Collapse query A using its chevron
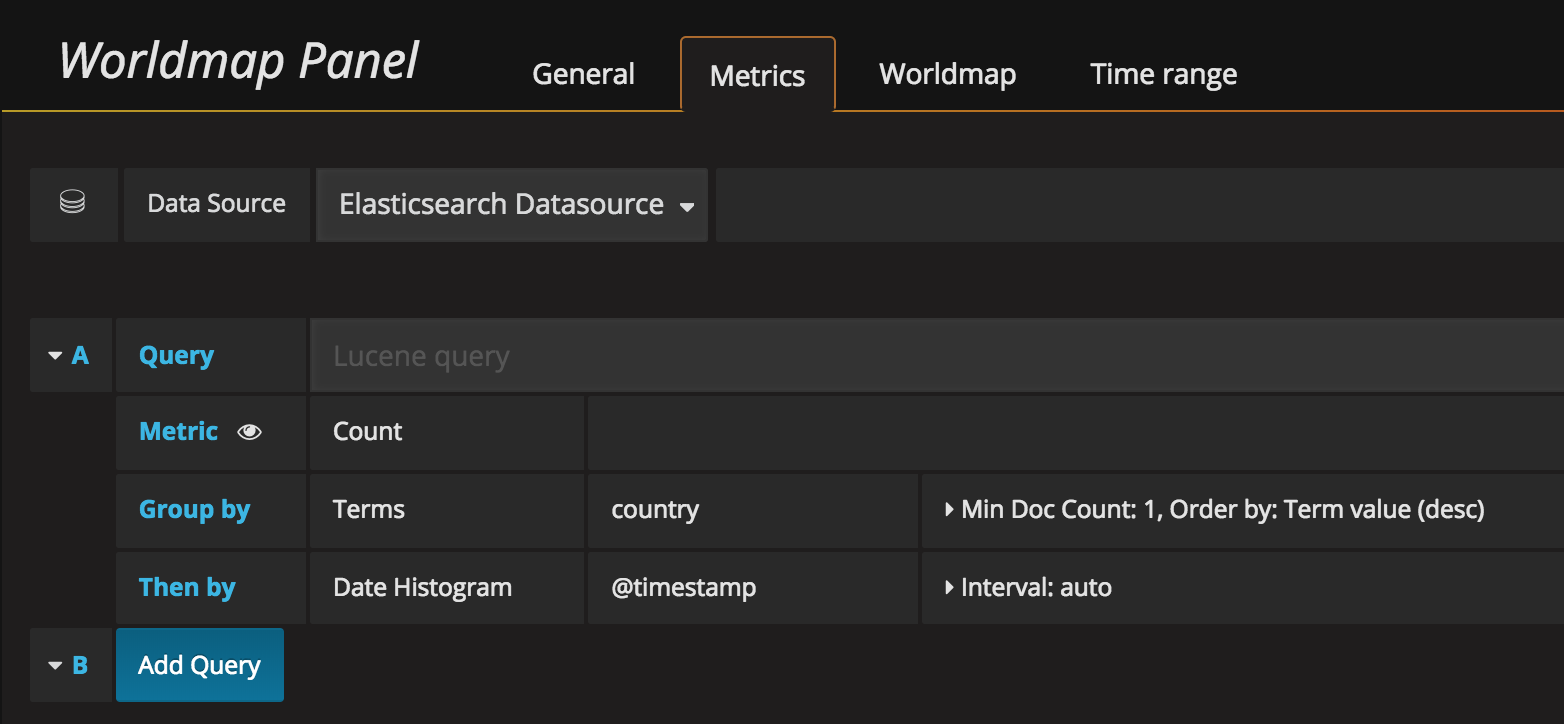This screenshot has height=724, width=1564. pos(56,355)
